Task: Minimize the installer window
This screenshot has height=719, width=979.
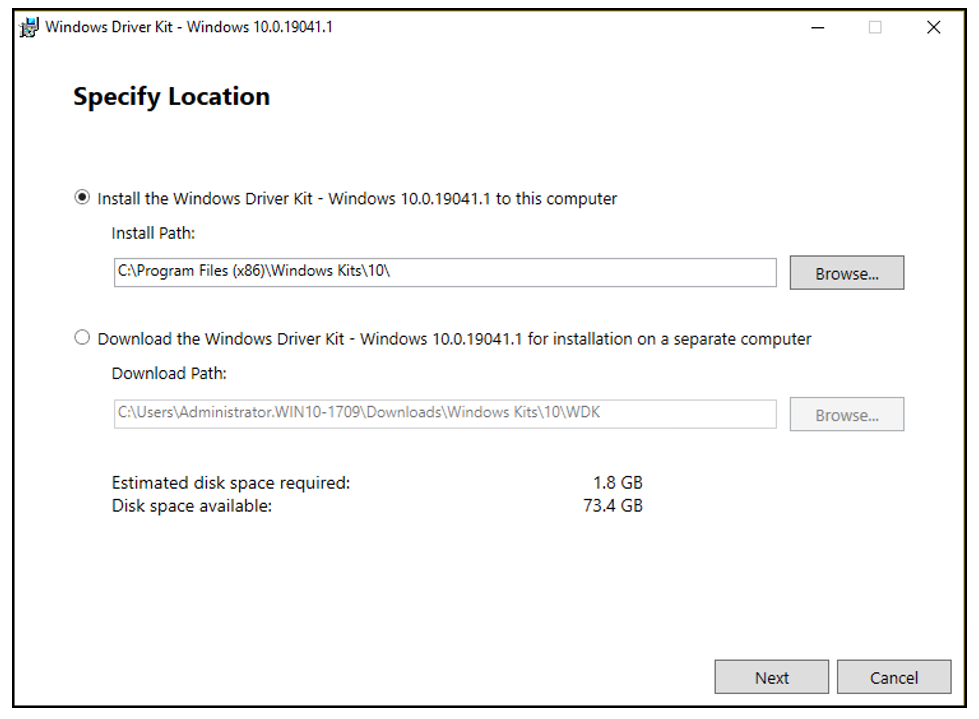Action: (817, 27)
